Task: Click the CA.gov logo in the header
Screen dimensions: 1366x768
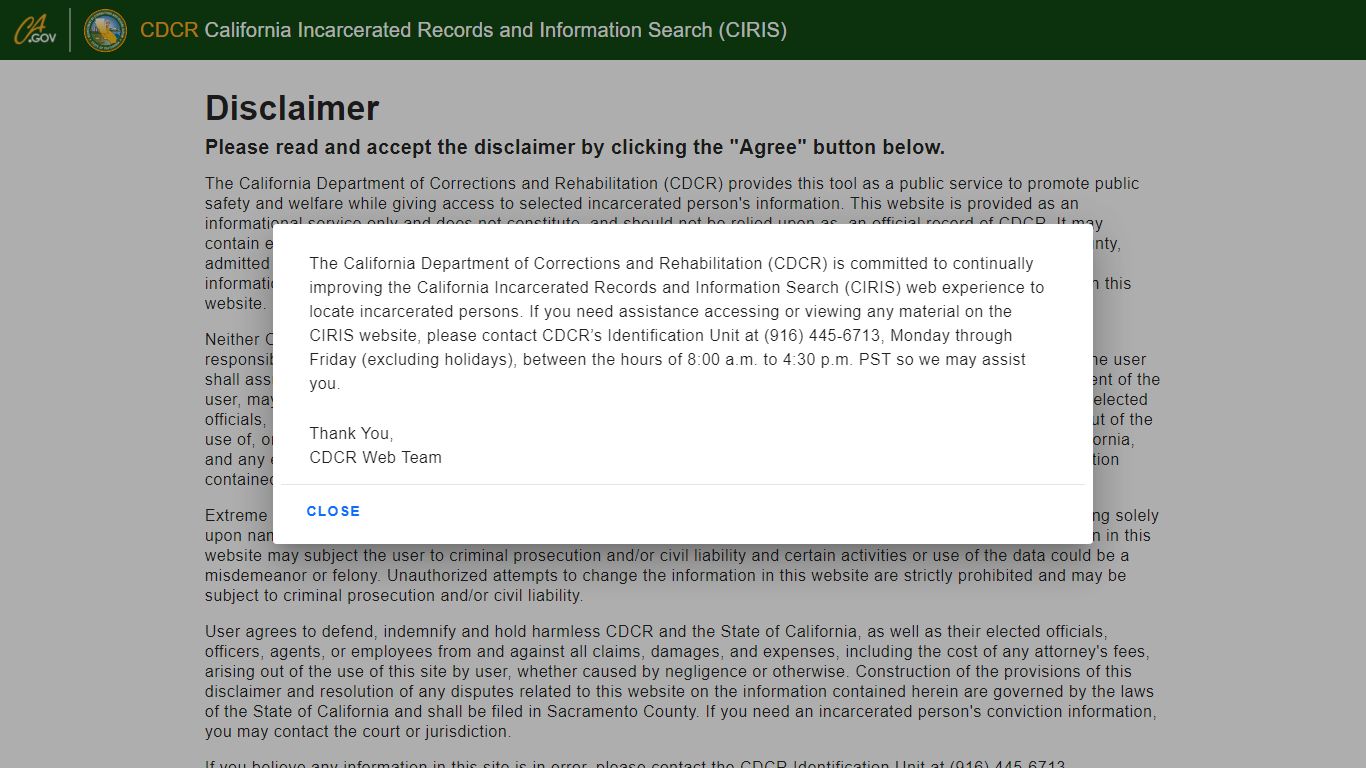Action: (34, 29)
